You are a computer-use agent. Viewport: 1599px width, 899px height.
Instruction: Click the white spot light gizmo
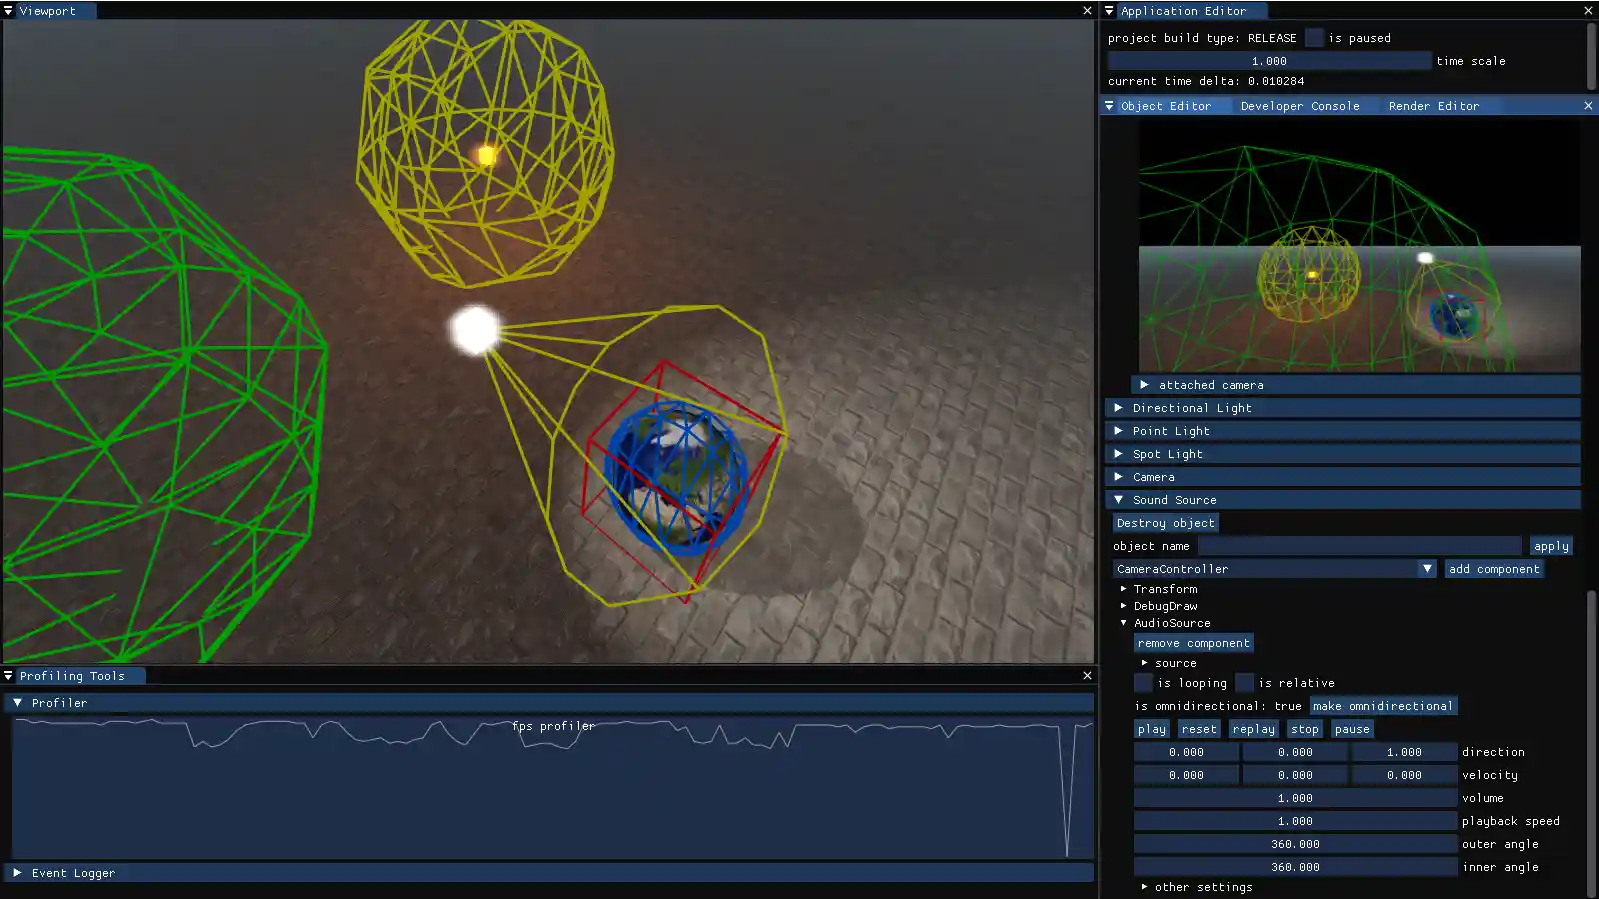(475, 331)
